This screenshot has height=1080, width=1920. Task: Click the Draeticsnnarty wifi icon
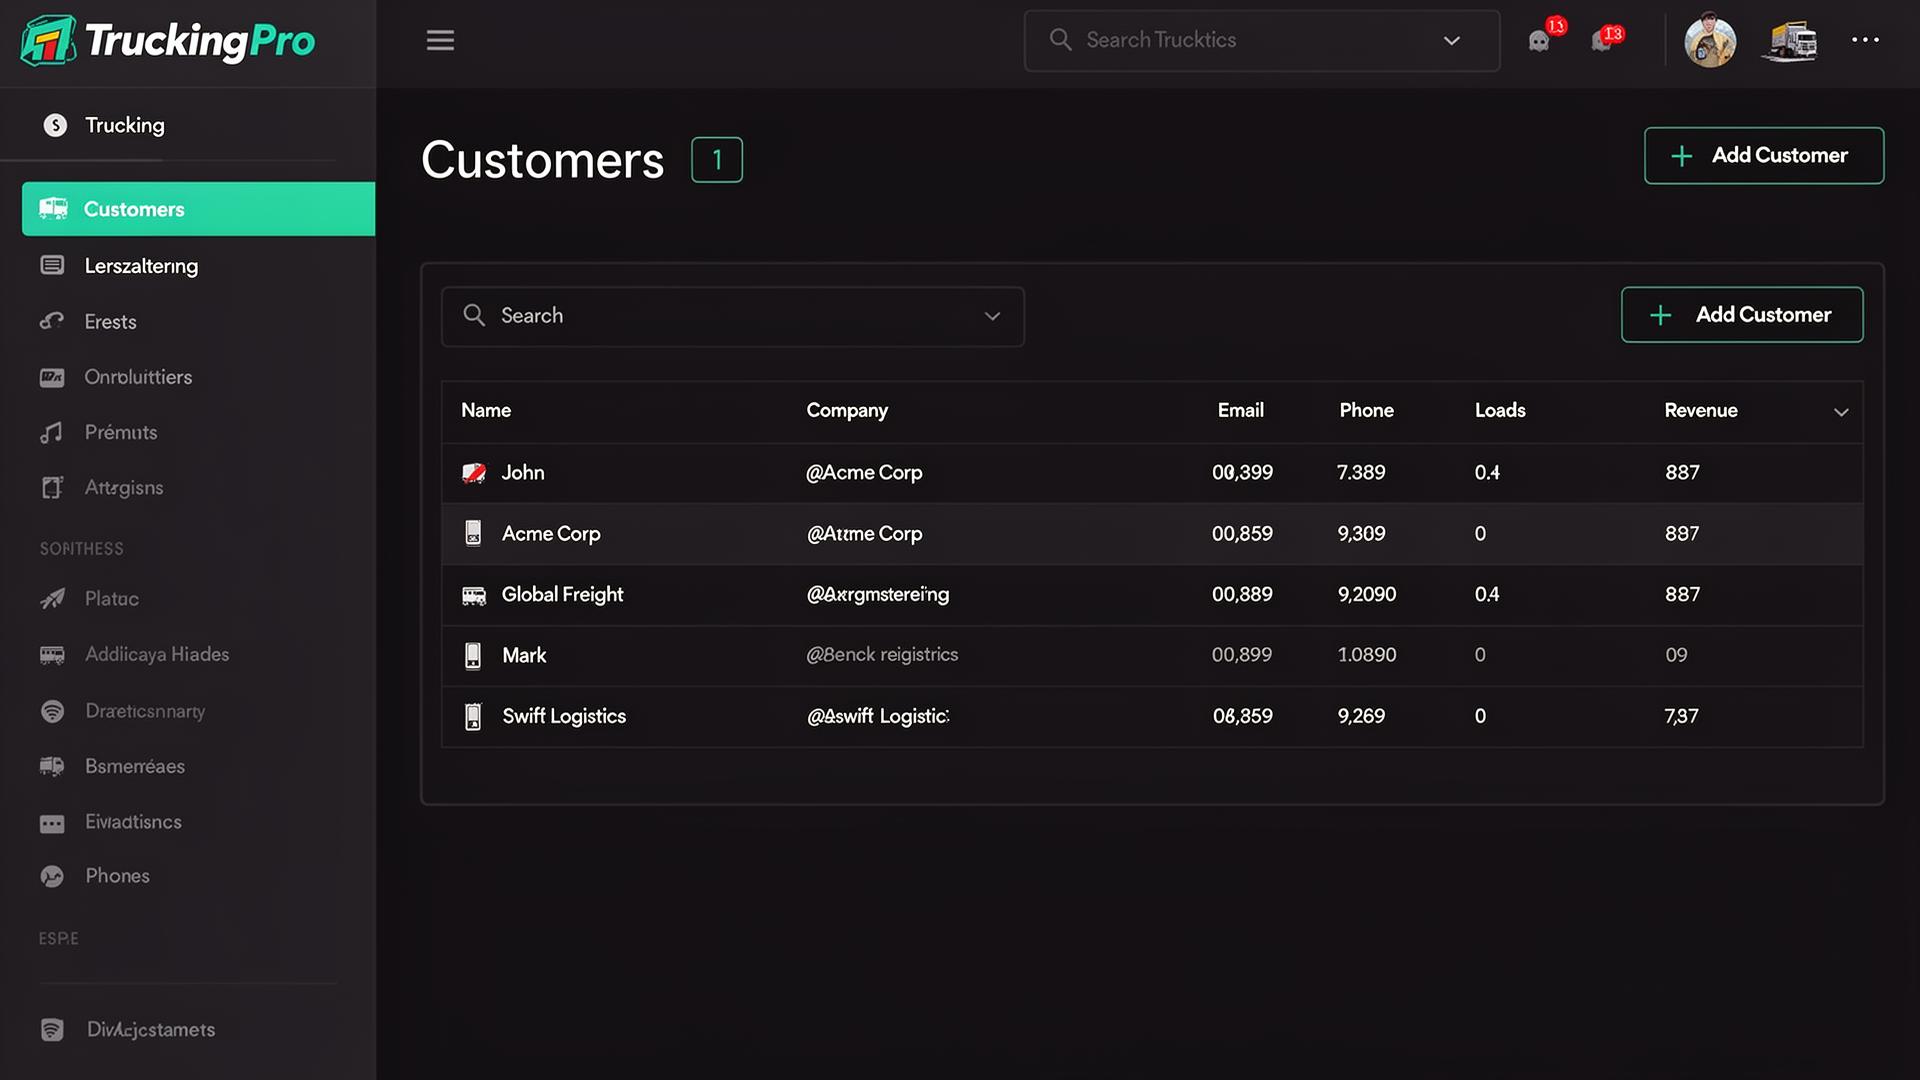pos(52,711)
